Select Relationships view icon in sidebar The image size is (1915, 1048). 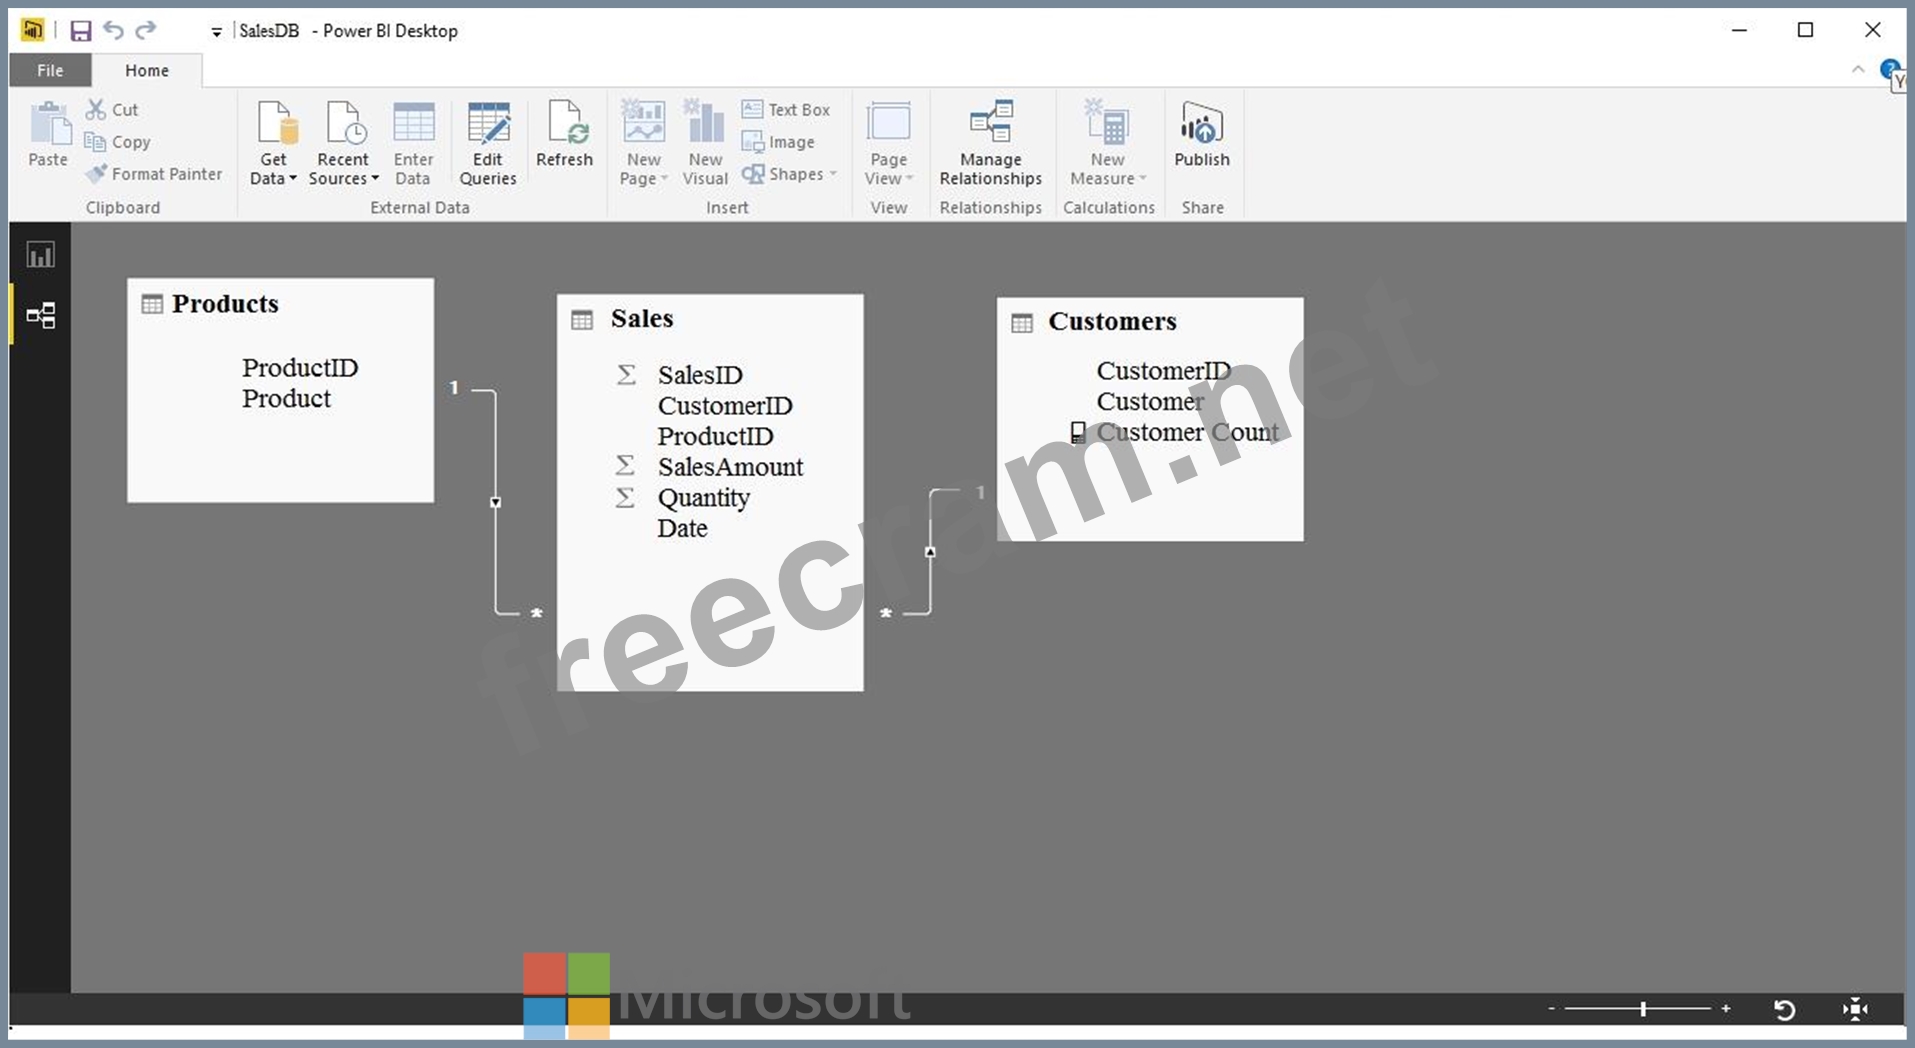[40, 316]
